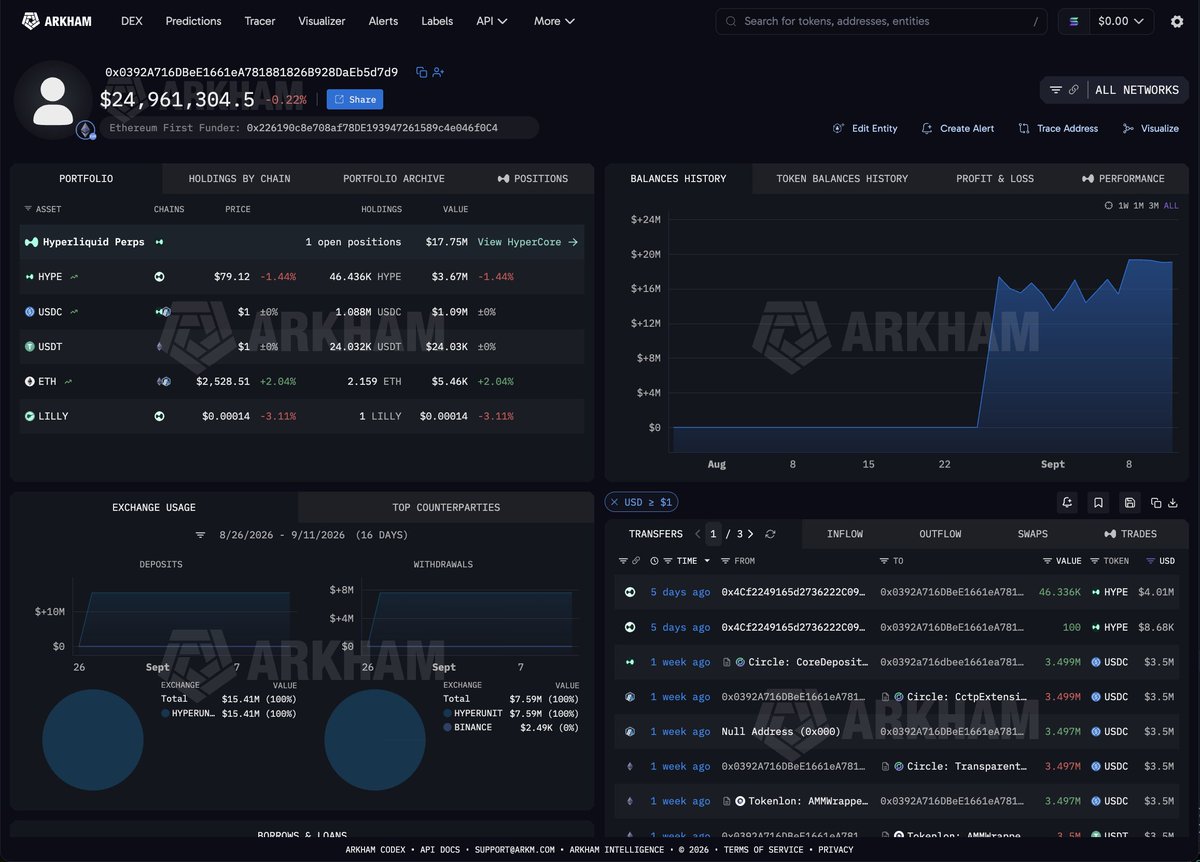This screenshot has width=1200, height=862.
Task: Open Tracer in top navigation
Action: point(260,21)
